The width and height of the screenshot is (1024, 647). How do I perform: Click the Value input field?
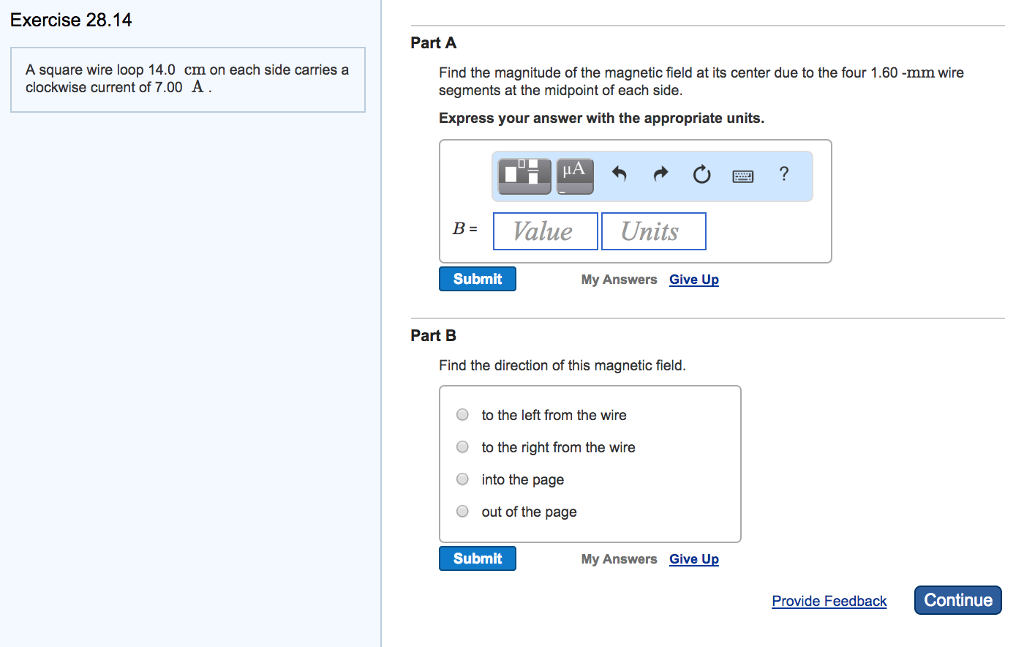[x=545, y=231]
